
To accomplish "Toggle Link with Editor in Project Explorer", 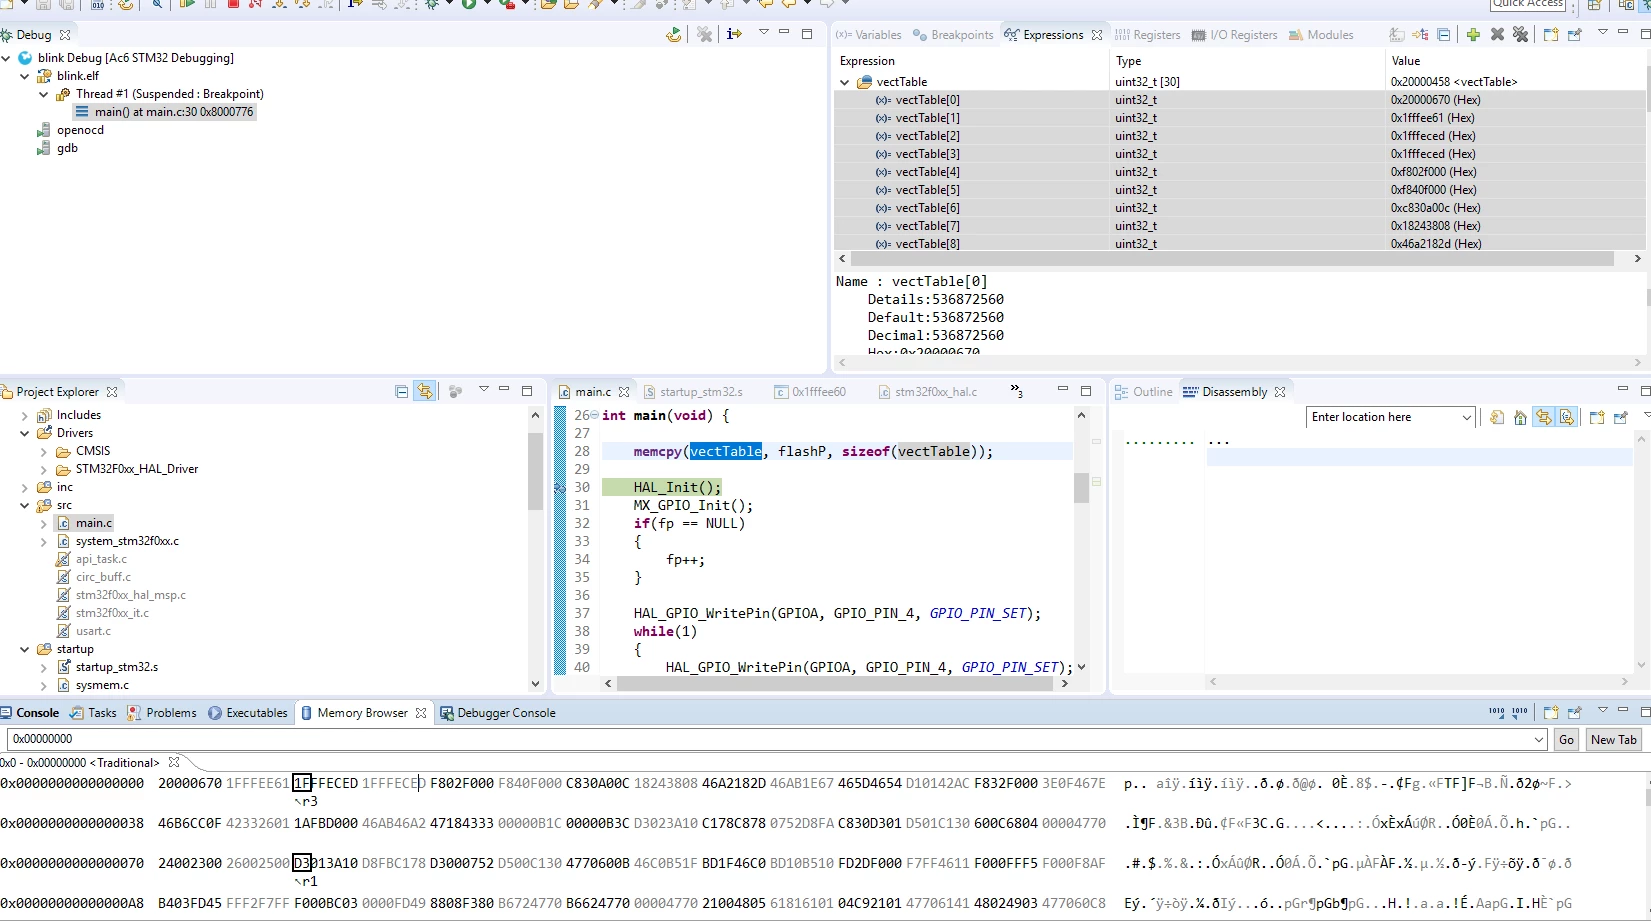I will click(x=425, y=391).
